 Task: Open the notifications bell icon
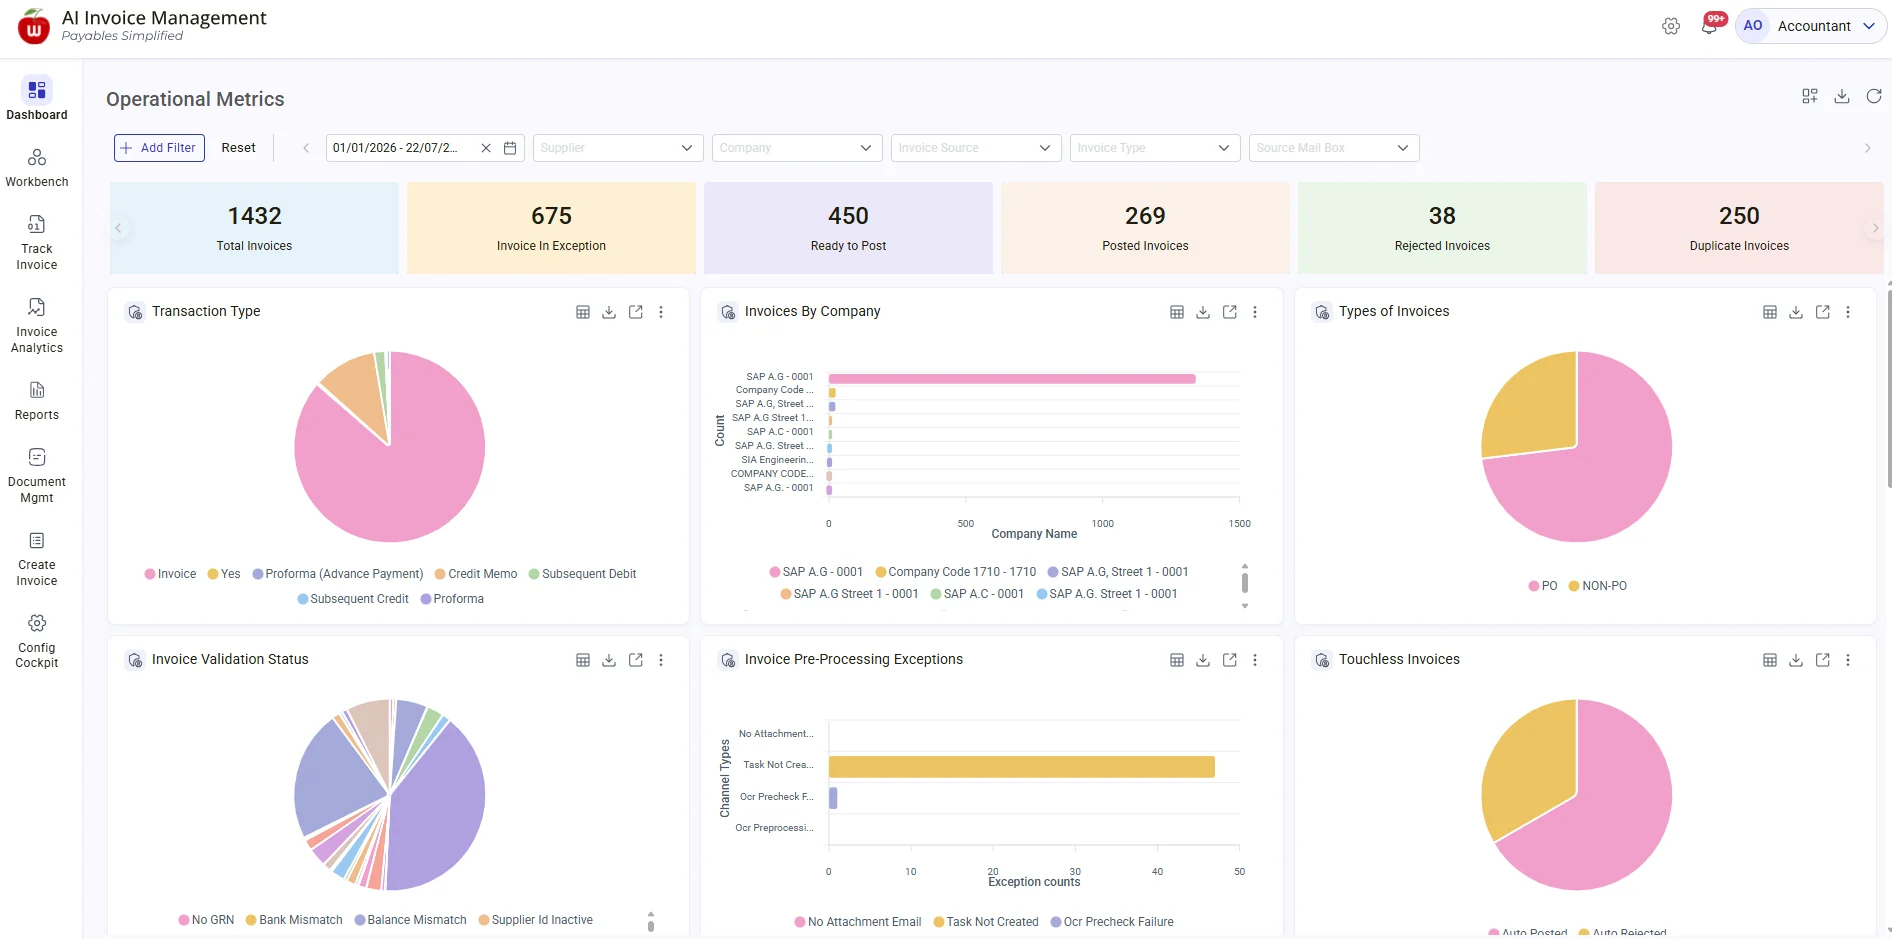pos(1709,26)
